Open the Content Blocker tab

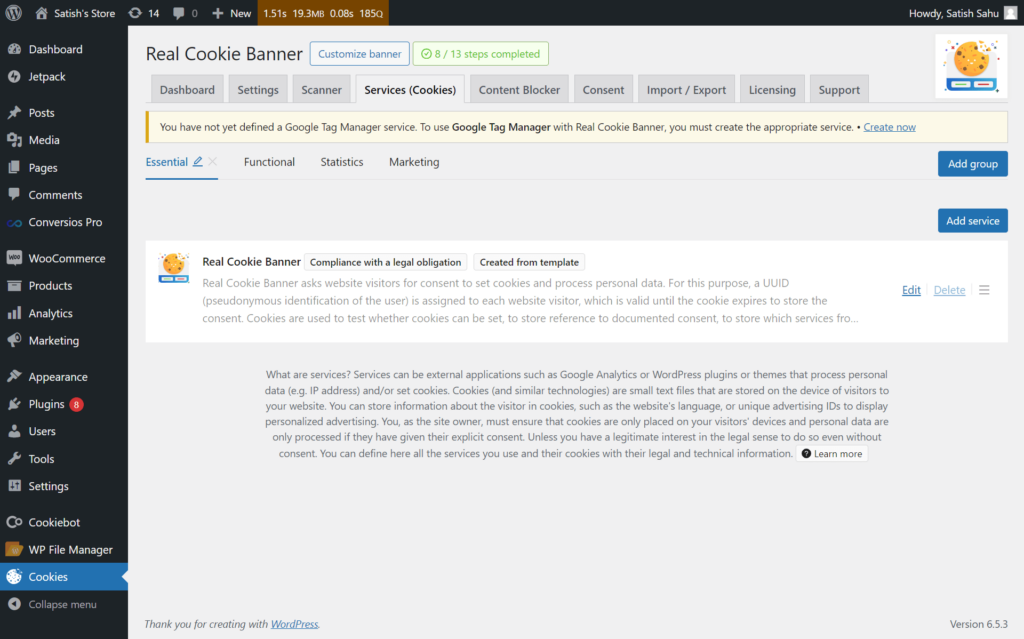tap(519, 90)
